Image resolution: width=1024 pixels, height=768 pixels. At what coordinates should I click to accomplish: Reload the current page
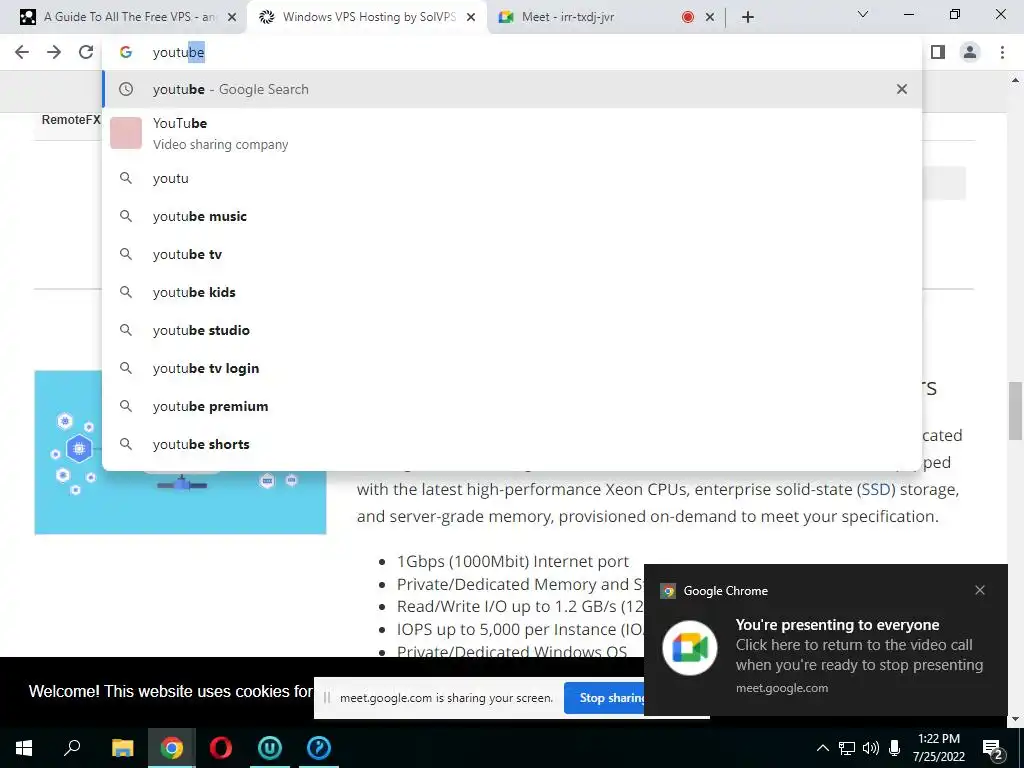pos(86,52)
